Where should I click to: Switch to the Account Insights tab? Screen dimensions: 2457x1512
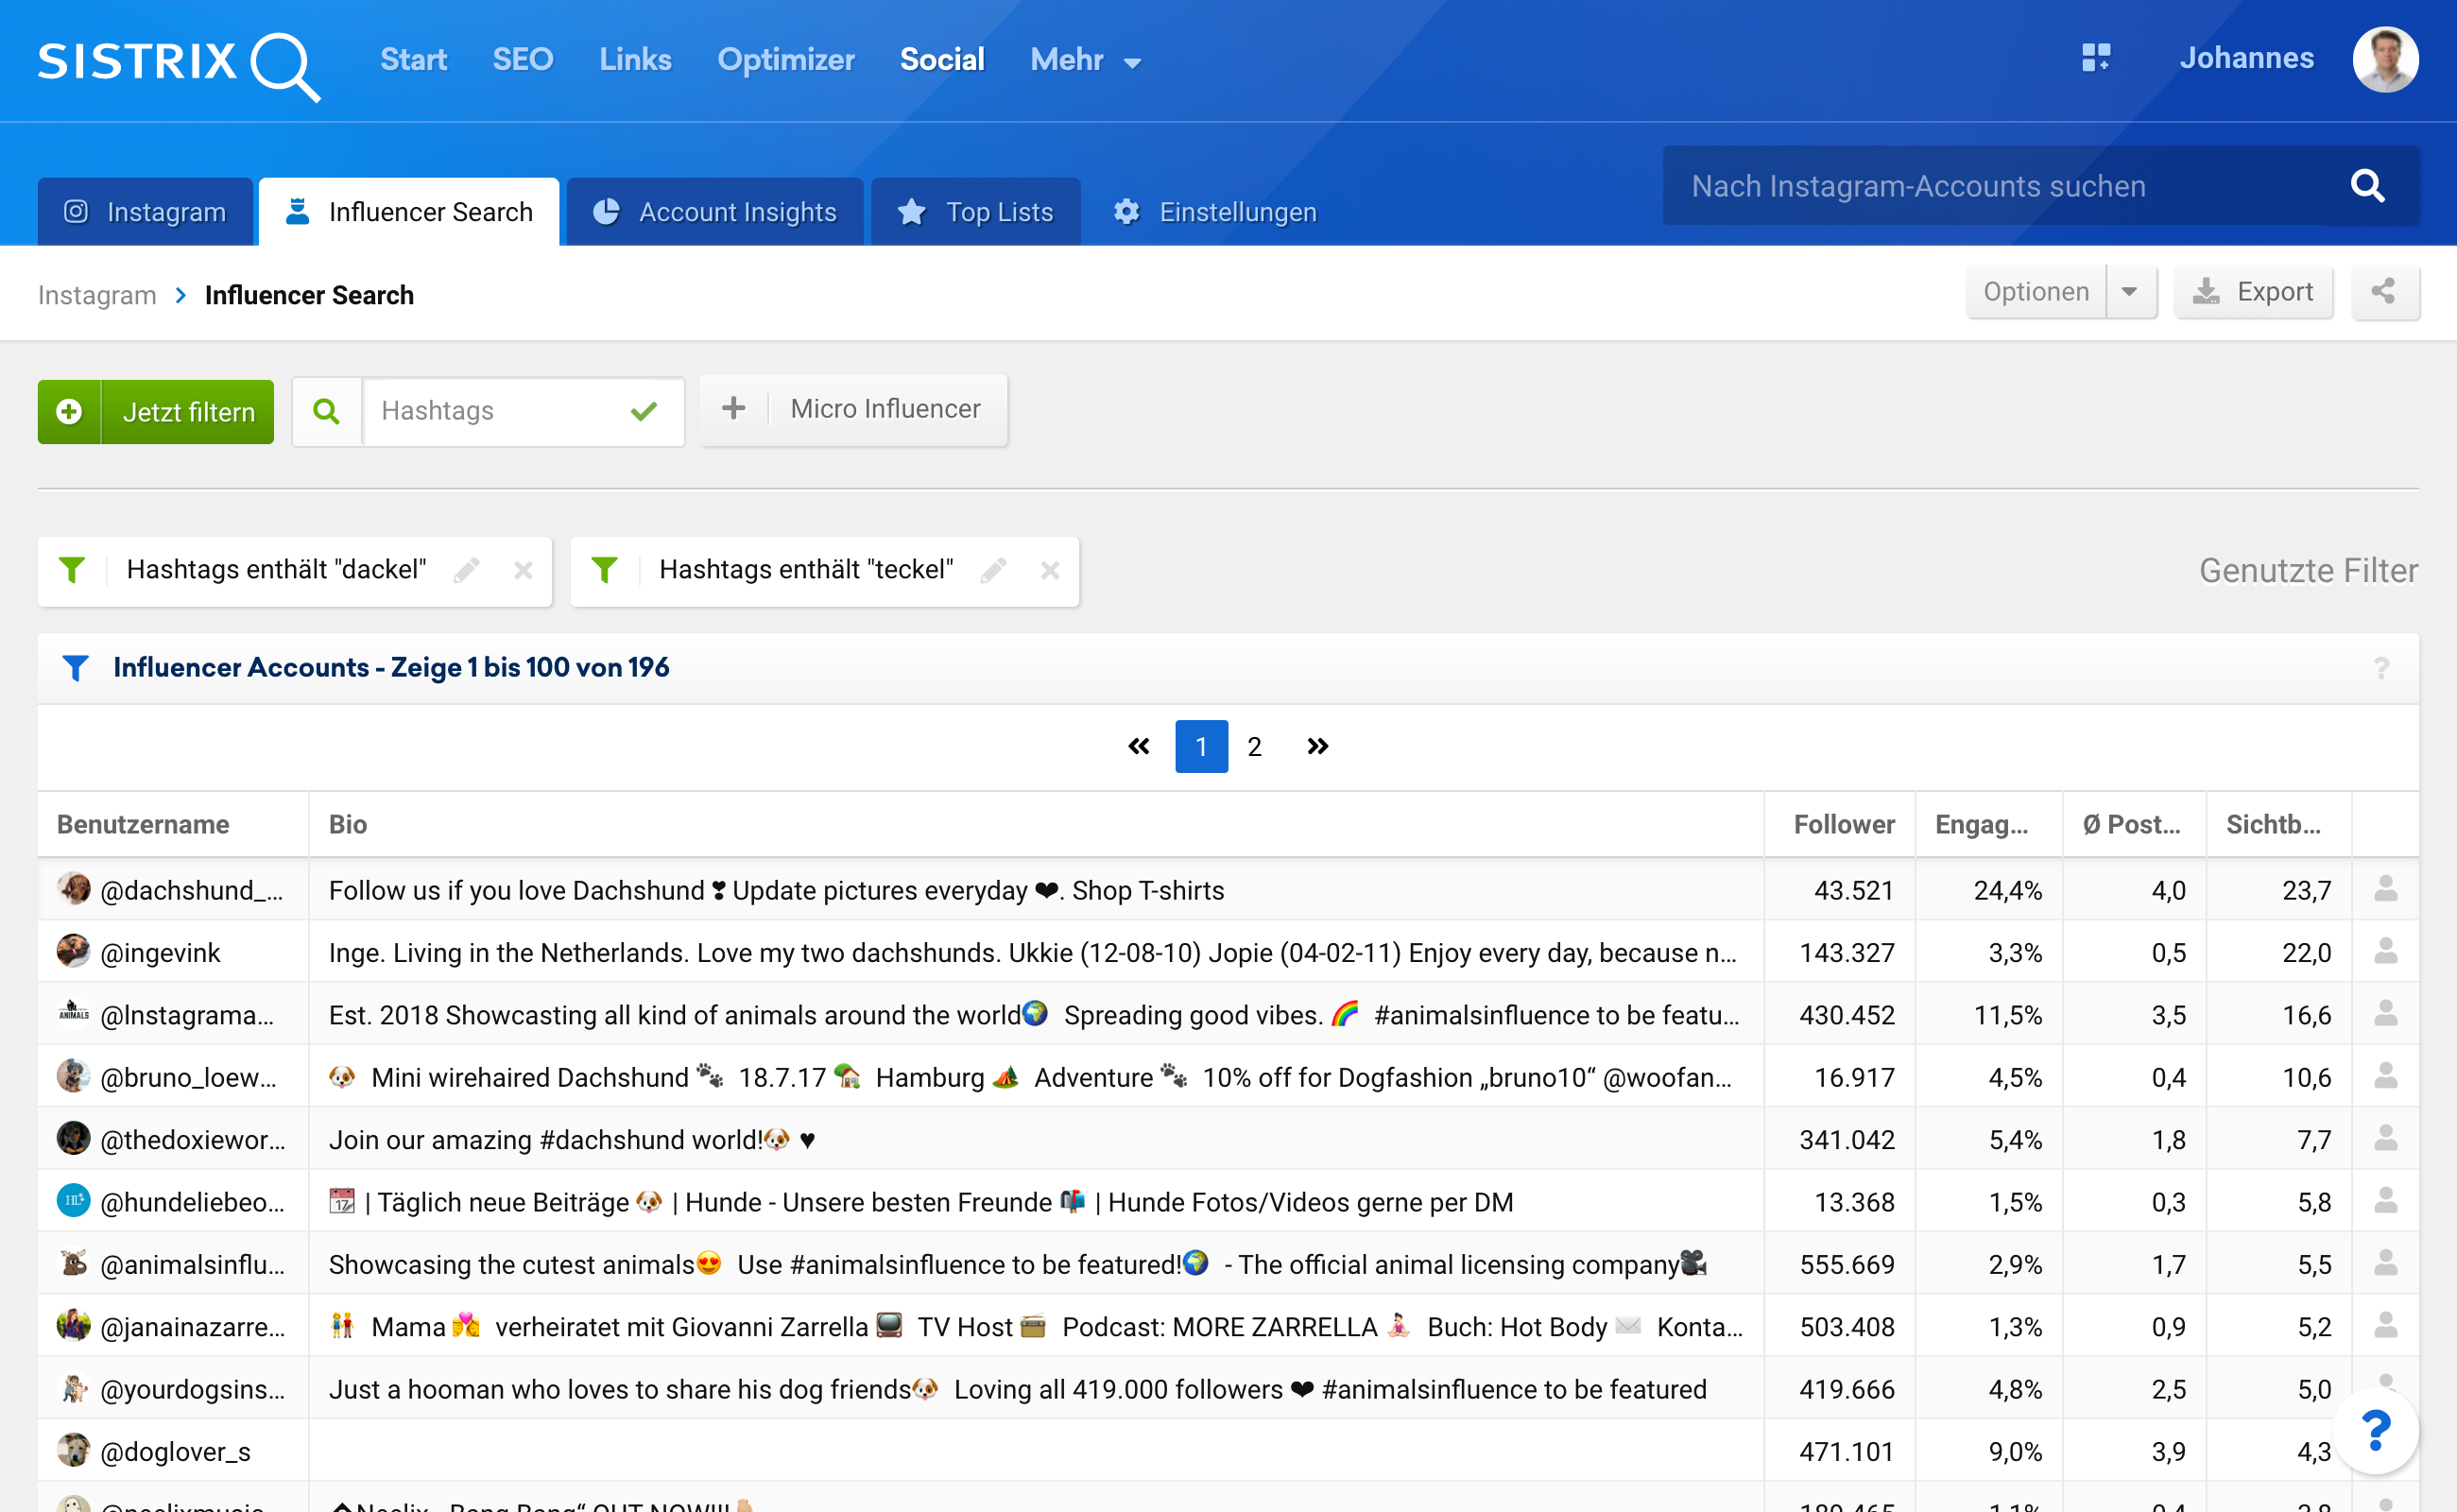click(x=715, y=212)
